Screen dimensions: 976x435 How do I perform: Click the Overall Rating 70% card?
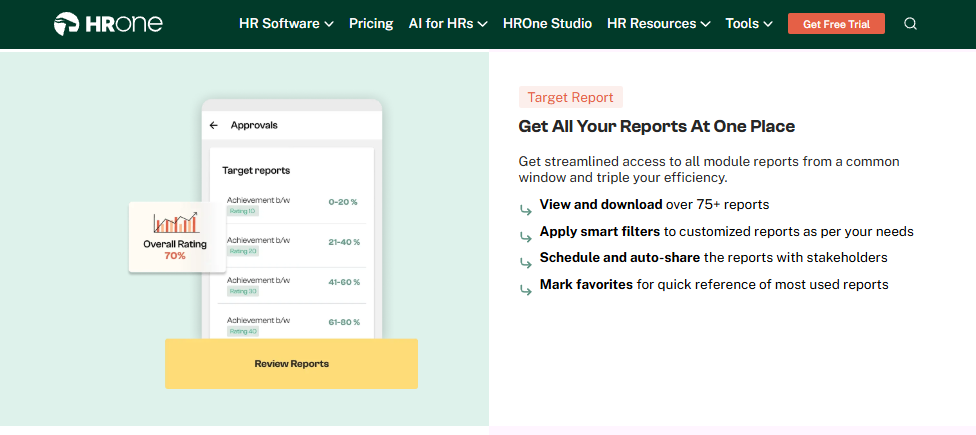[x=177, y=237]
